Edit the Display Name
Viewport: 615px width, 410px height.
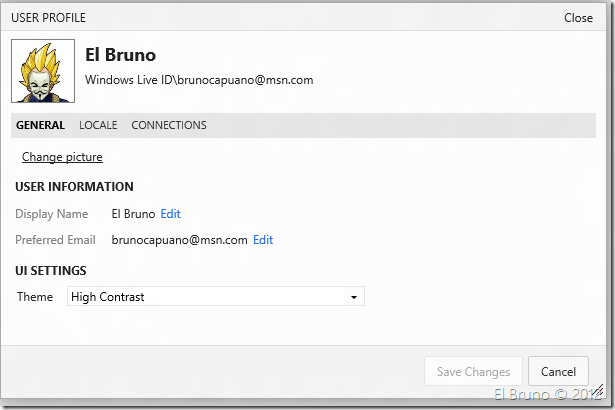click(x=171, y=214)
